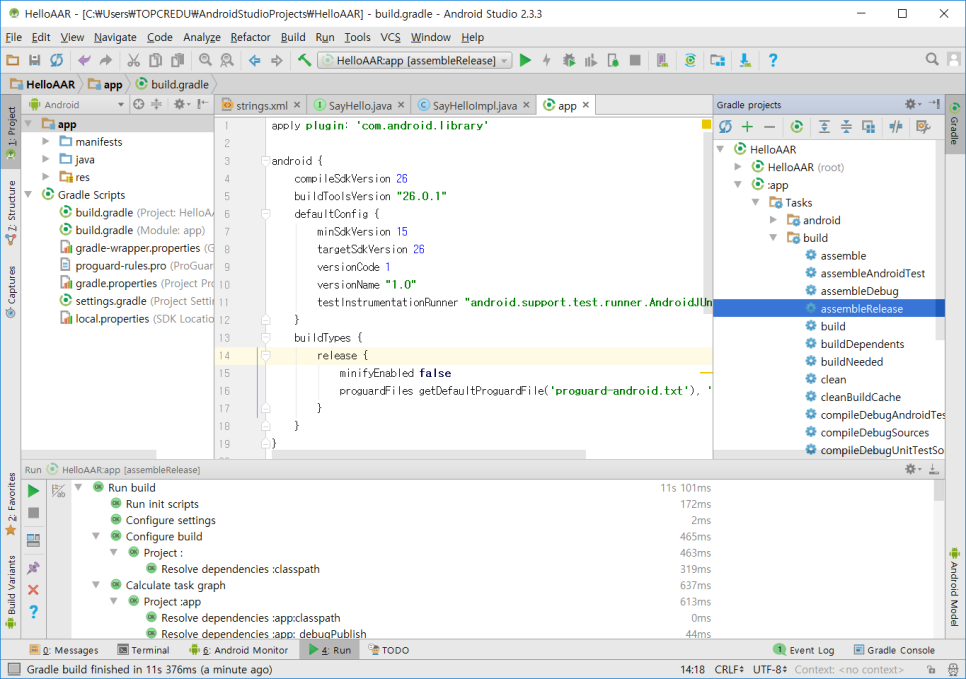Open Terminal tool window button
This screenshot has height=679, width=966.
pyautogui.click(x=143, y=650)
